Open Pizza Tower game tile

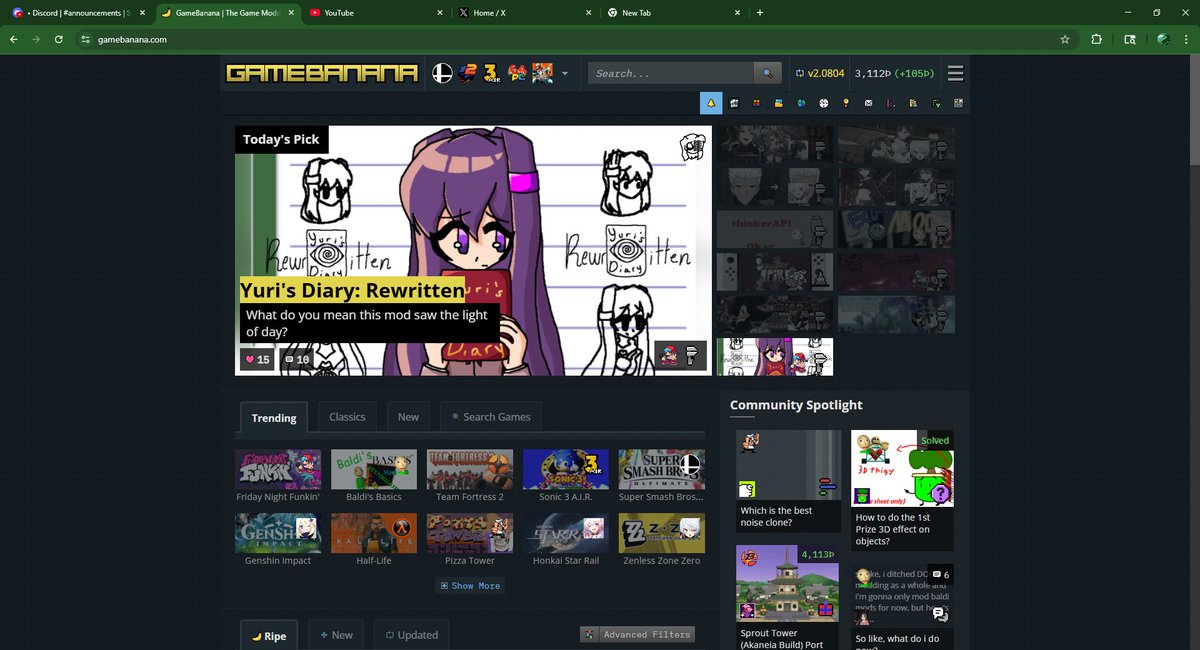pos(470,540)
